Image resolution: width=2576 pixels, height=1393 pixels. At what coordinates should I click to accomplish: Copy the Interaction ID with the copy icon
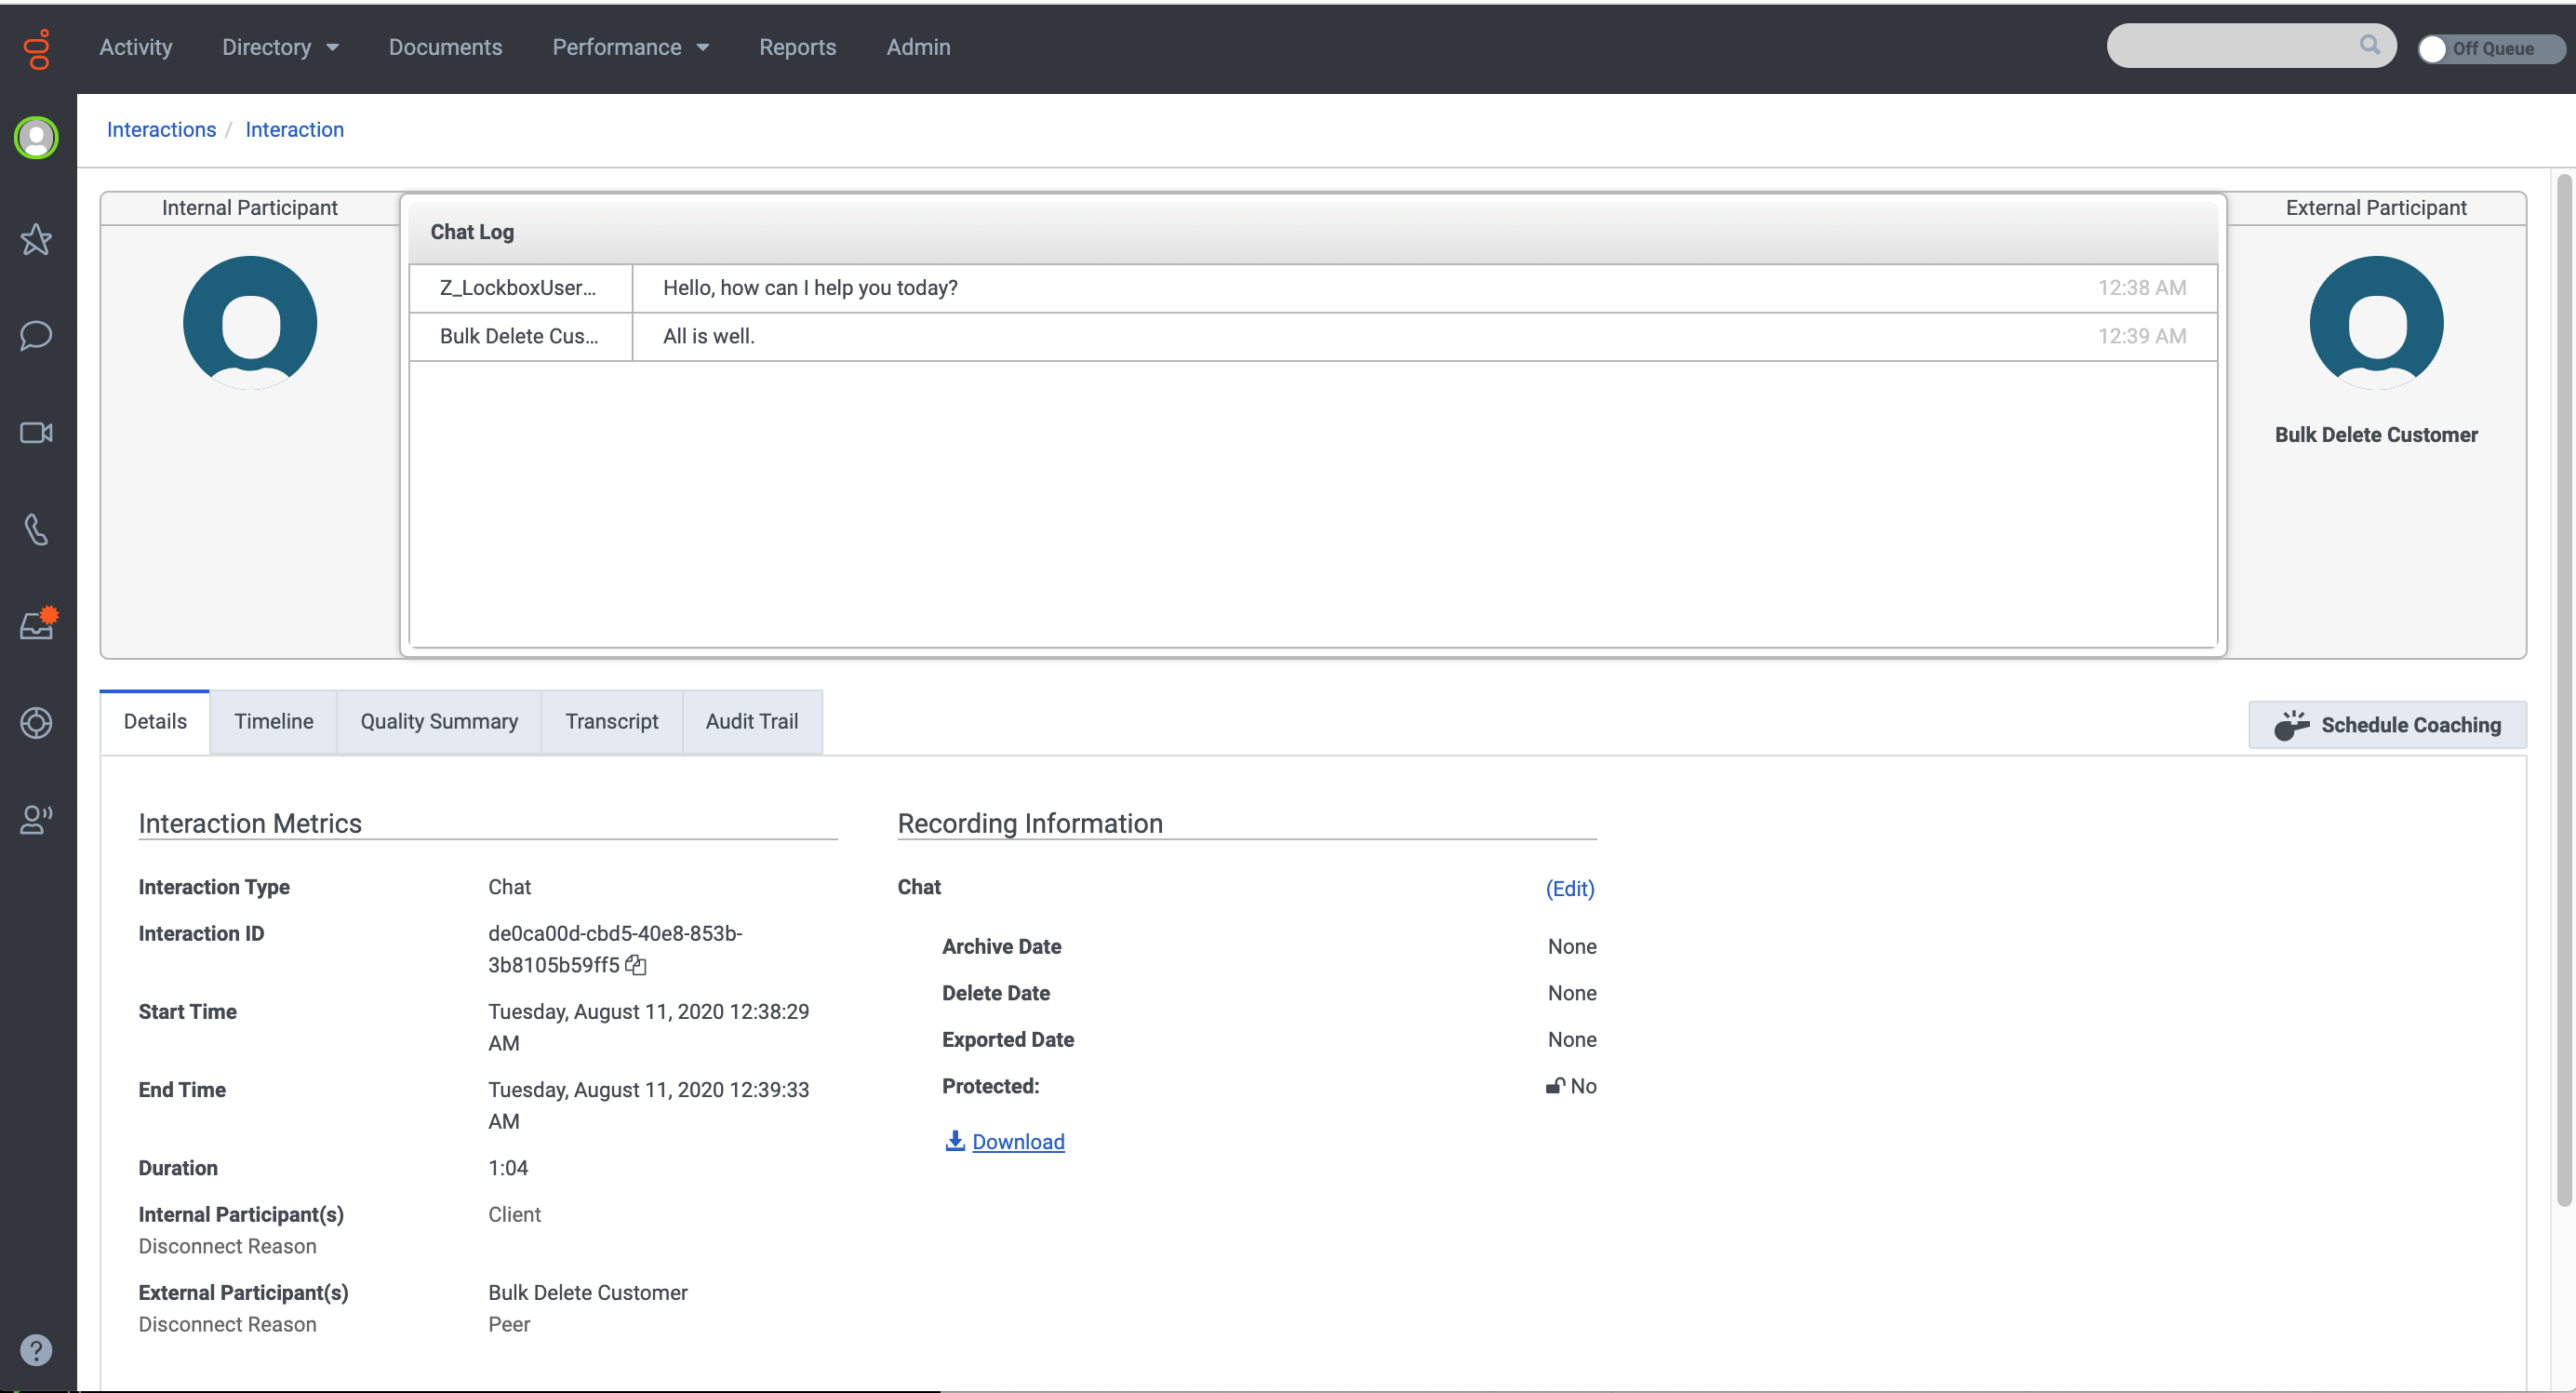click(636, 965)
